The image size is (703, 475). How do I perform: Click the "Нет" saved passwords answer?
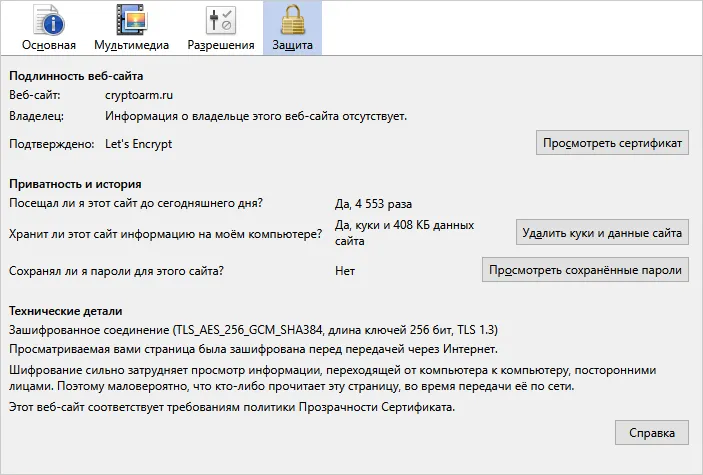(x=345, y=271)
